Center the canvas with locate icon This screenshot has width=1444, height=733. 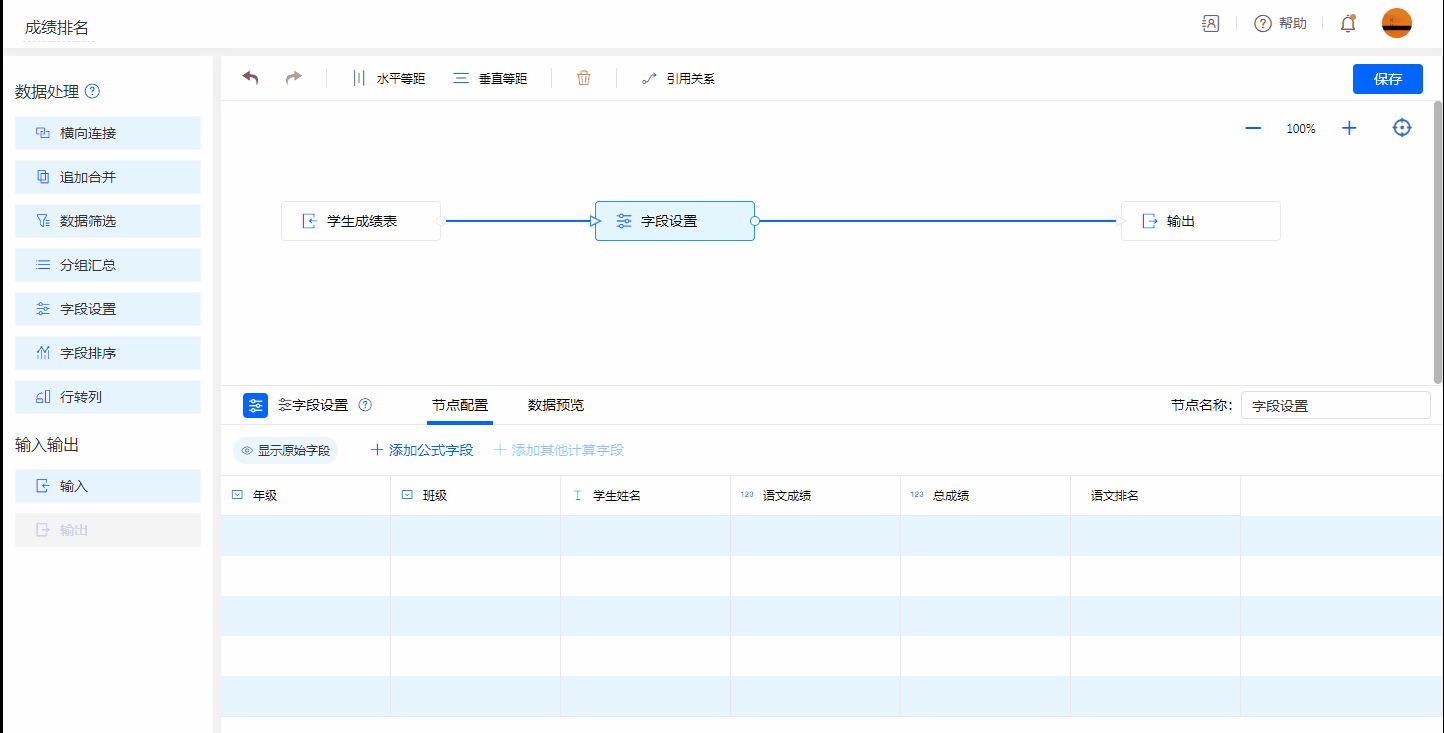1402,128
